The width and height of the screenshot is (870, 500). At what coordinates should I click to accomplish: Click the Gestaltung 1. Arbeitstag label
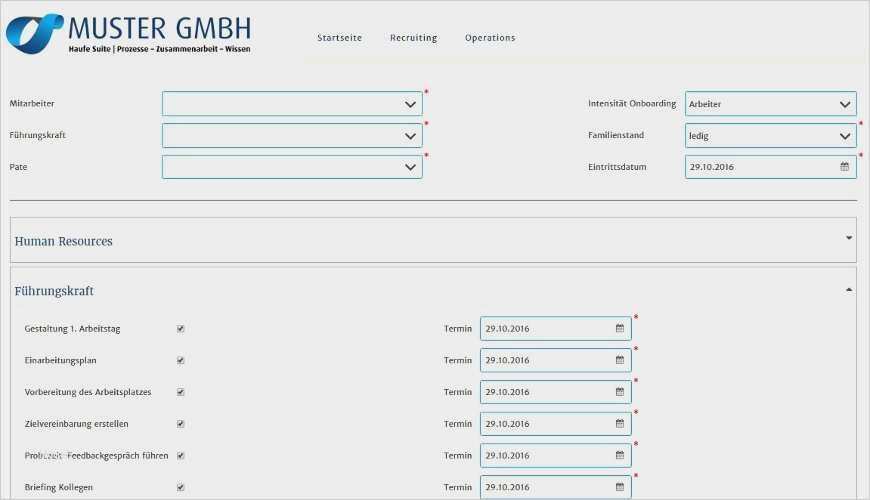coord(72,329)
